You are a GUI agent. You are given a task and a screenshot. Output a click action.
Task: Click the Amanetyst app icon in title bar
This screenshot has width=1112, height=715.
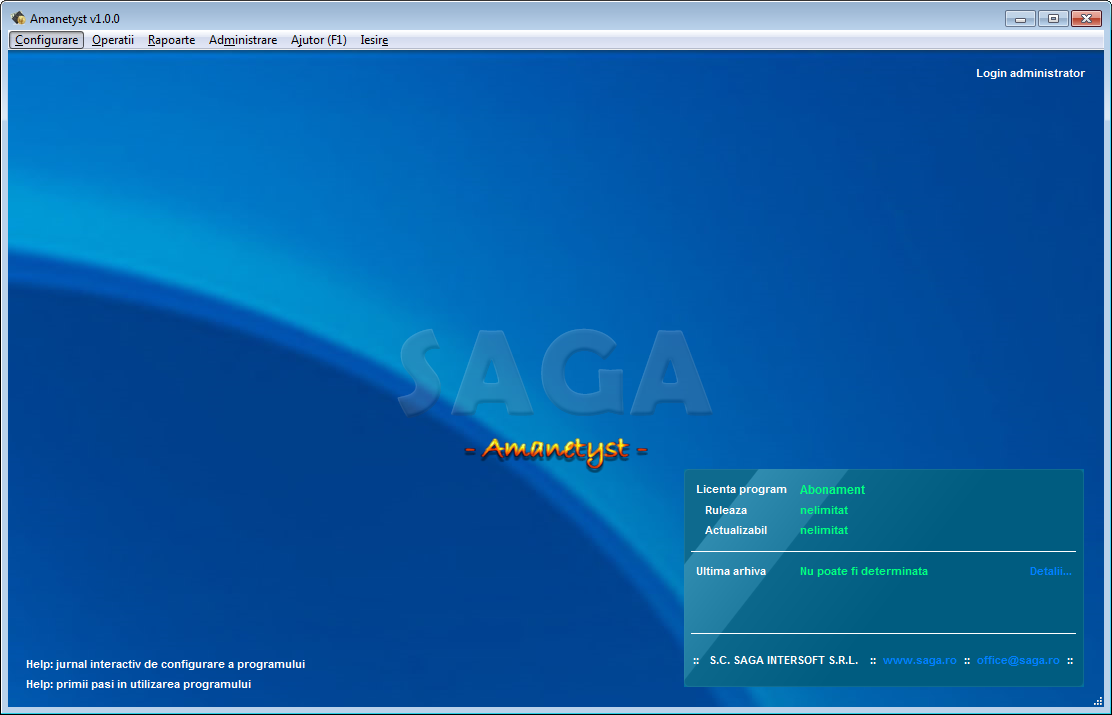(x=18, y=18)
